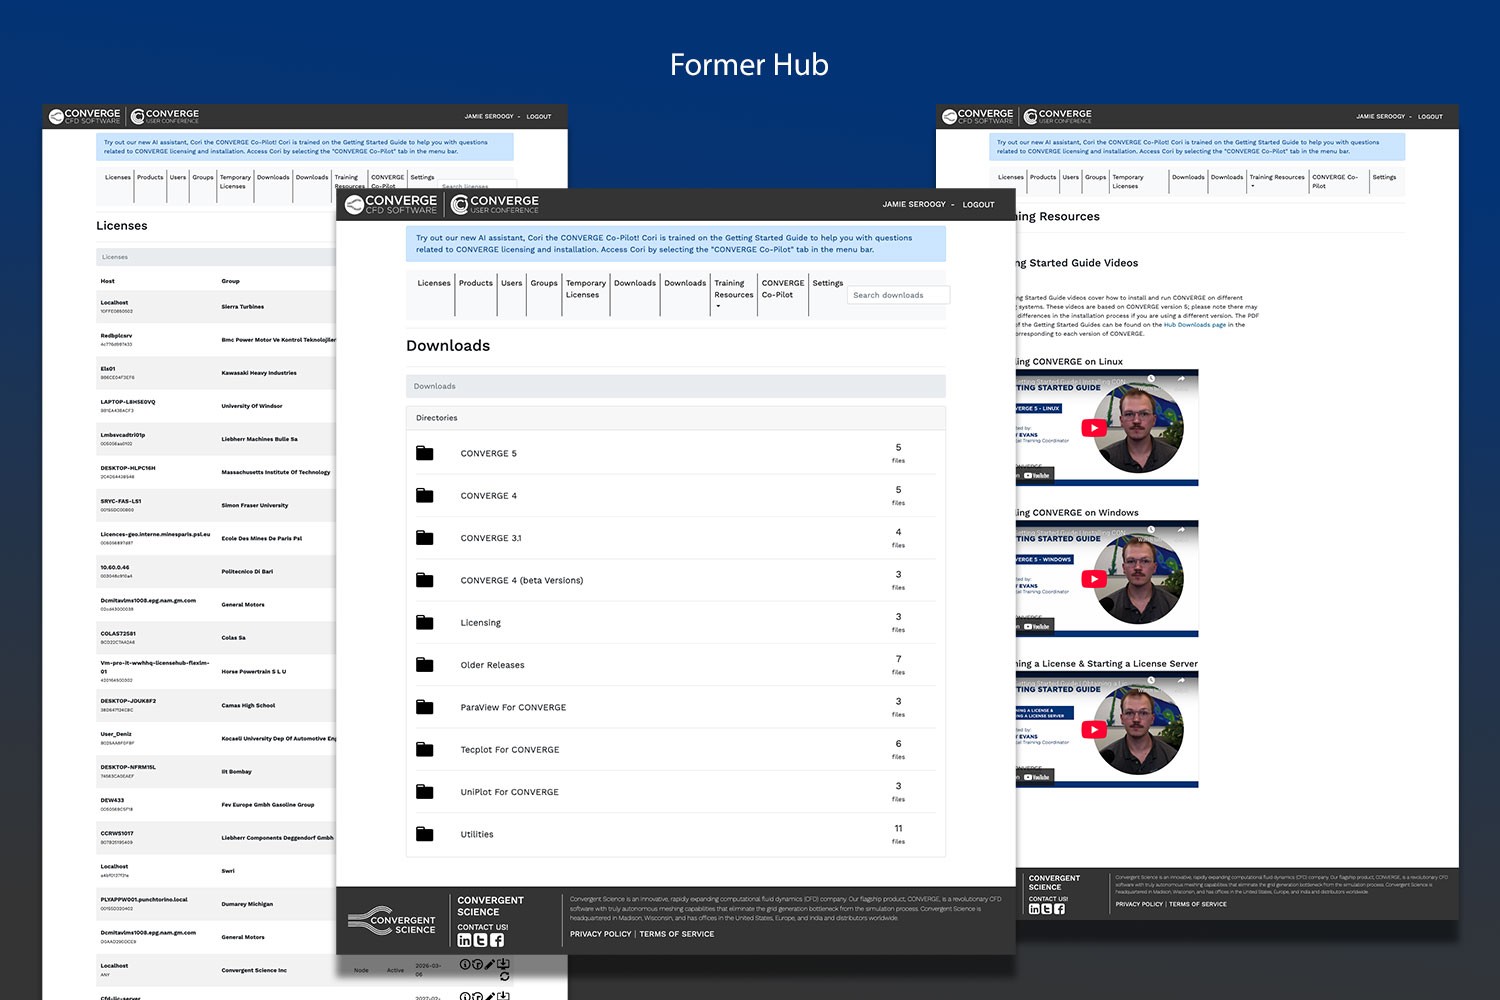Open Settings tab in Training Resources window
Viewport: 1500px width, 1000px height.
click(1384, 177)
